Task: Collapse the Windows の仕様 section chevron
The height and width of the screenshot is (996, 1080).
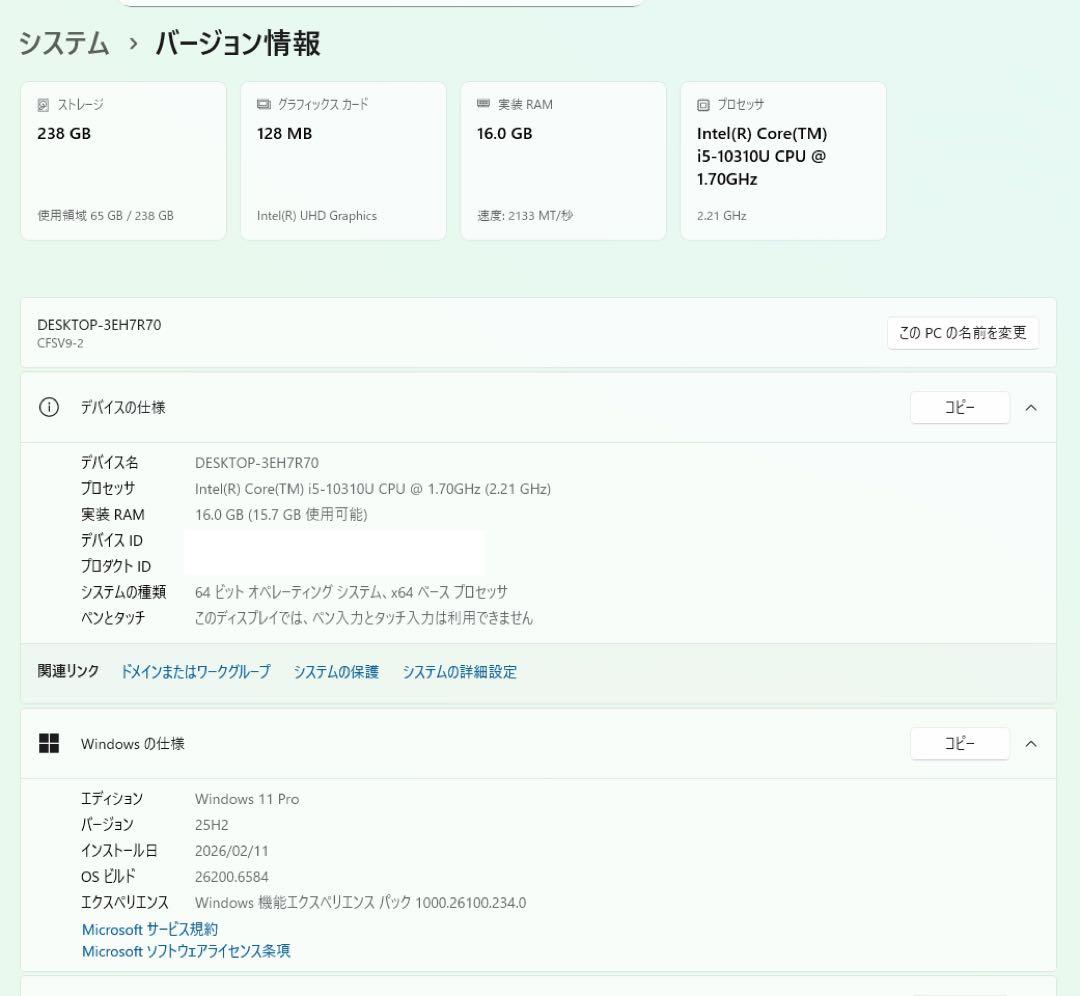Action: tap(1031, 743)
